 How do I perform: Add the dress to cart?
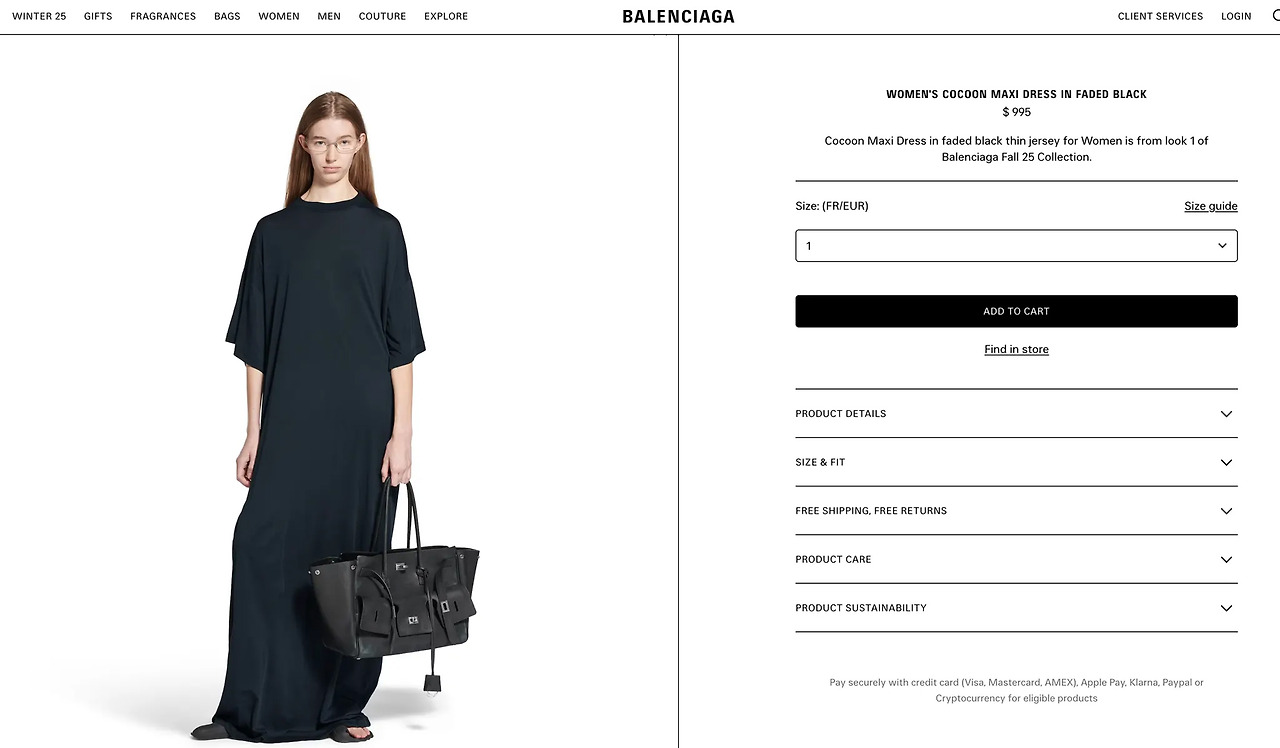pos(1016,311)
